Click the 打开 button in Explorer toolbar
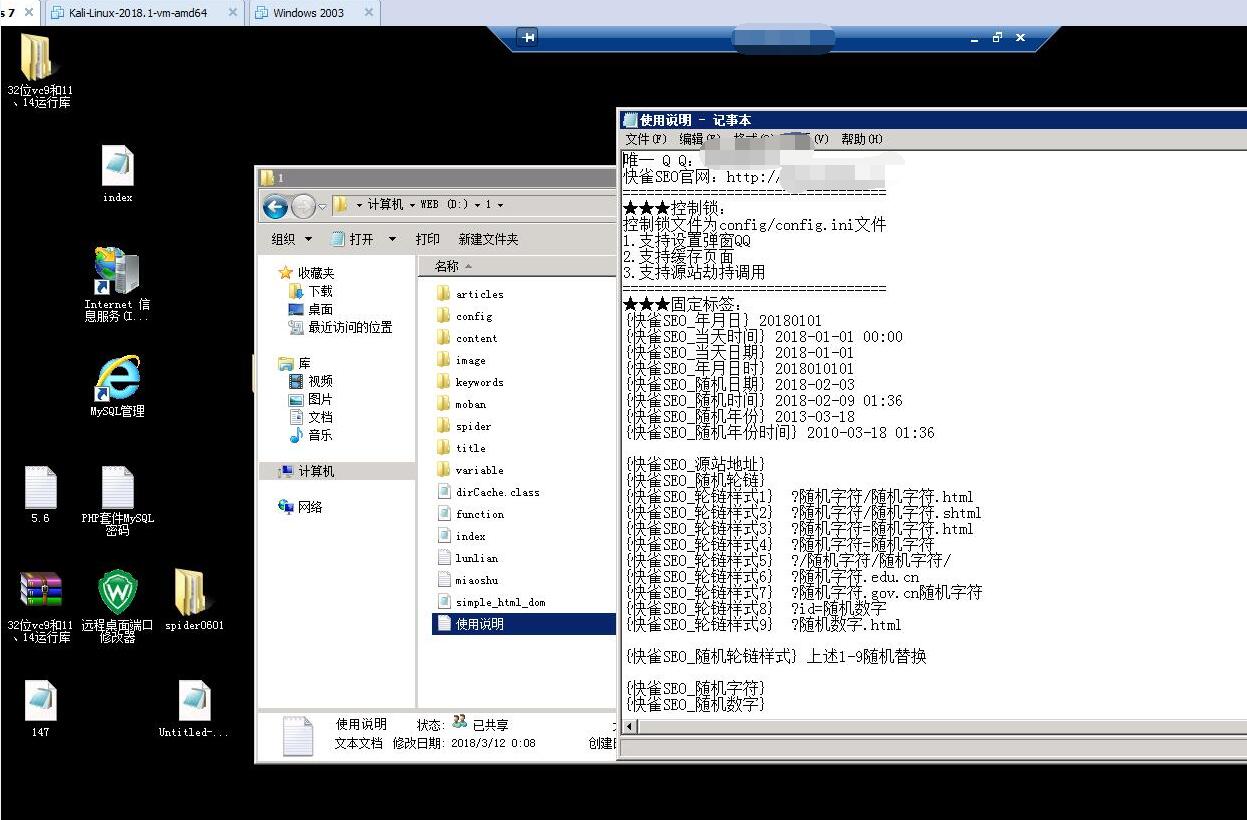Image resolution: width=1247 pixels, height=820 pixels. tap(352, 239)
